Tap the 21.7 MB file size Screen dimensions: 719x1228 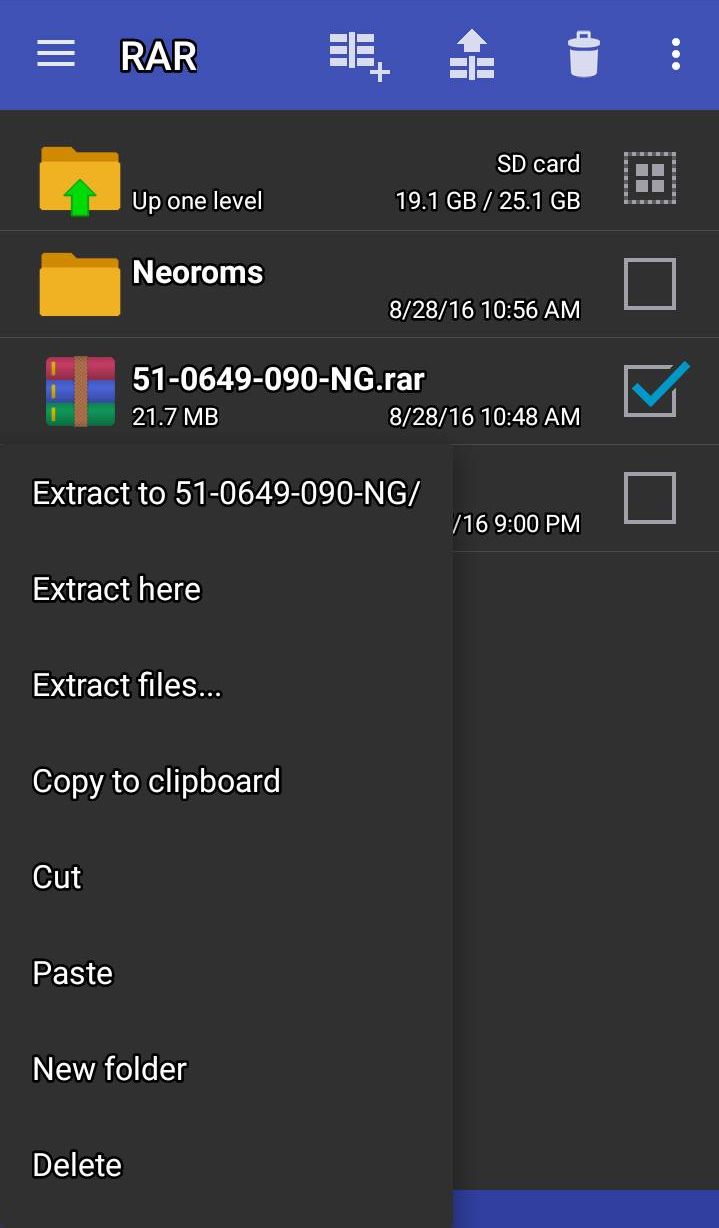(175, 416)
